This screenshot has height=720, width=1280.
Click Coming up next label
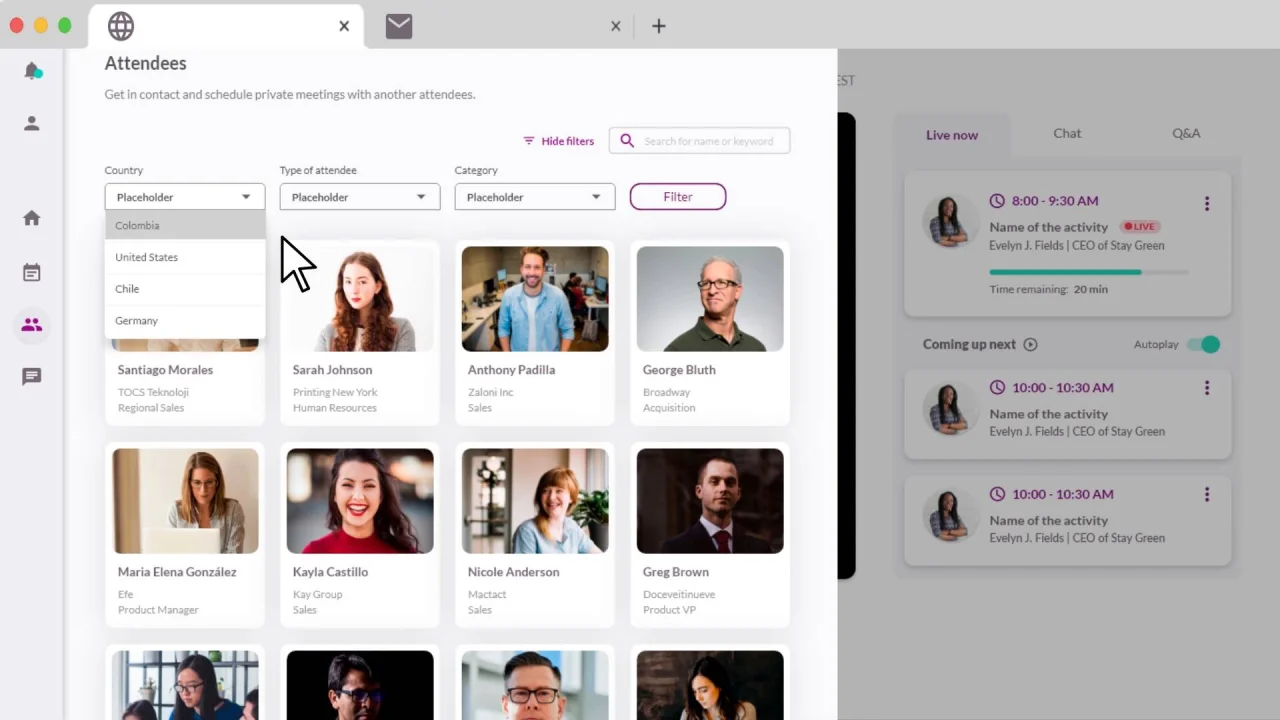(x=969, y=344)
